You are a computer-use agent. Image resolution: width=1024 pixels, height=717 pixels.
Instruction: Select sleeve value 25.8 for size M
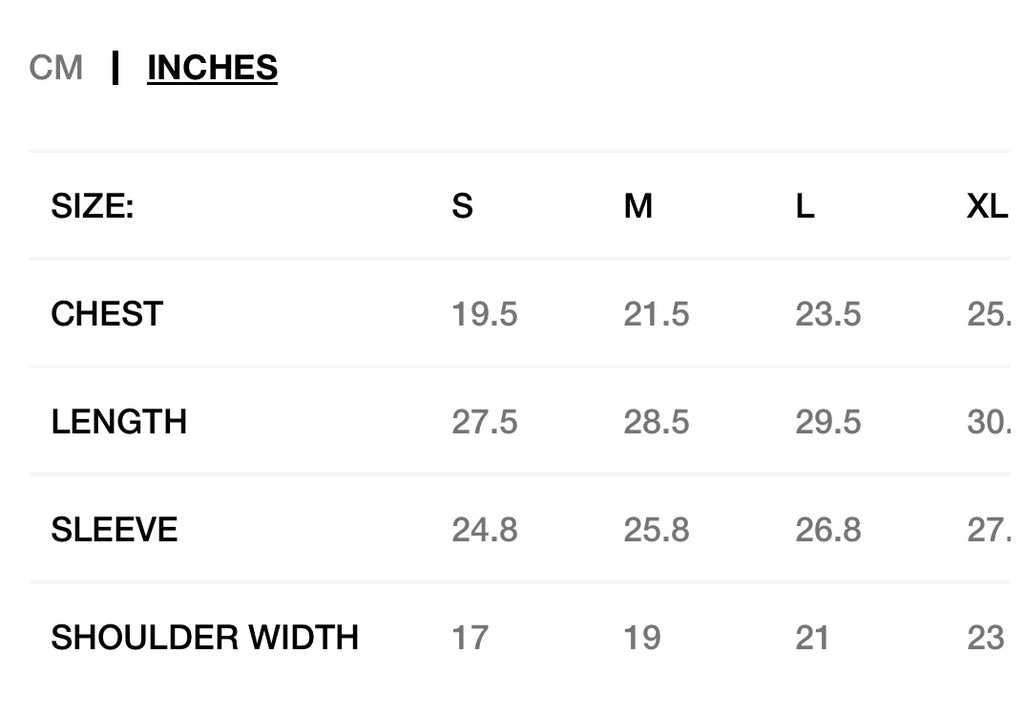pos(657,529)
